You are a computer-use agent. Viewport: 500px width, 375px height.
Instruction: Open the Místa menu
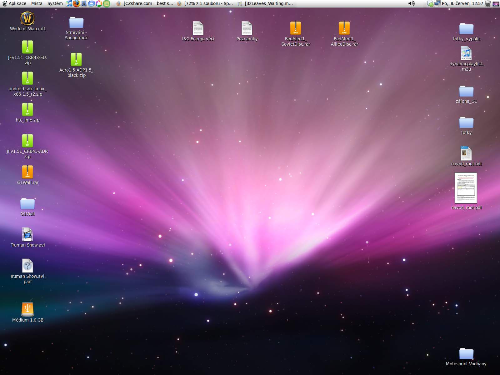pos(37,3)
